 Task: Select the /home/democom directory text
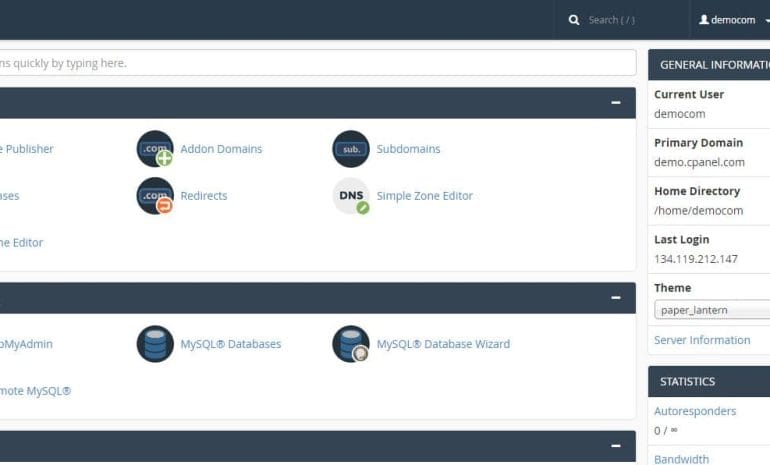point(698,211)
